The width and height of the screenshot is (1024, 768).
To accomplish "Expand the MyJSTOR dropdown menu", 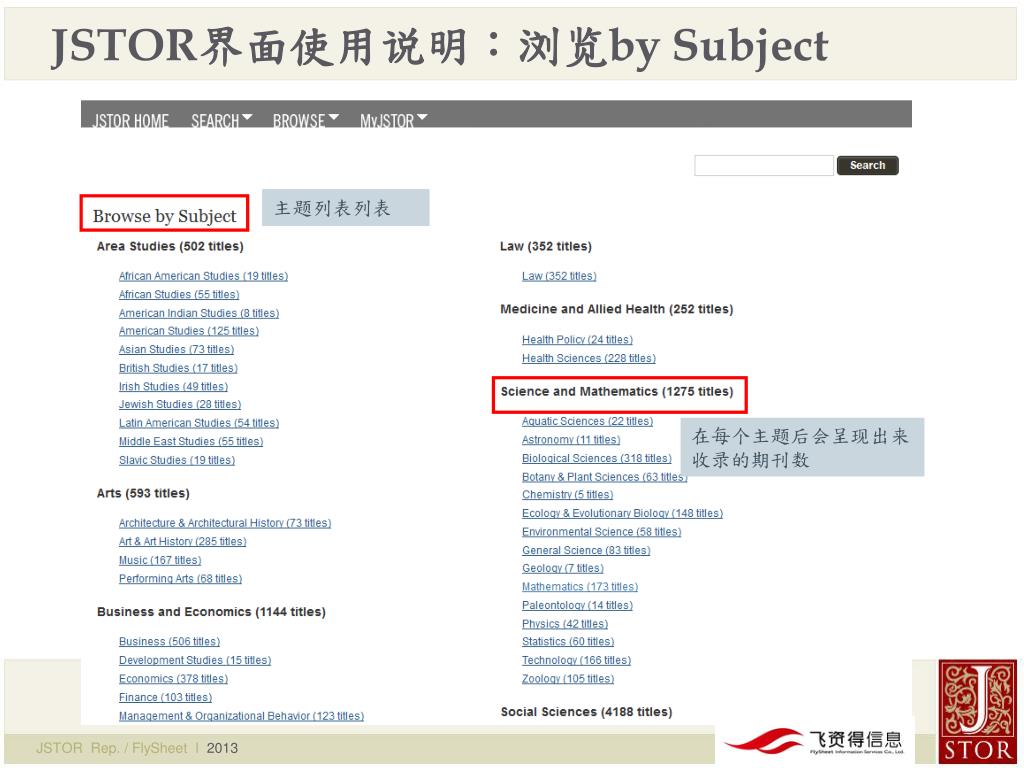I will pyautogui.click(x=394, y=120).
